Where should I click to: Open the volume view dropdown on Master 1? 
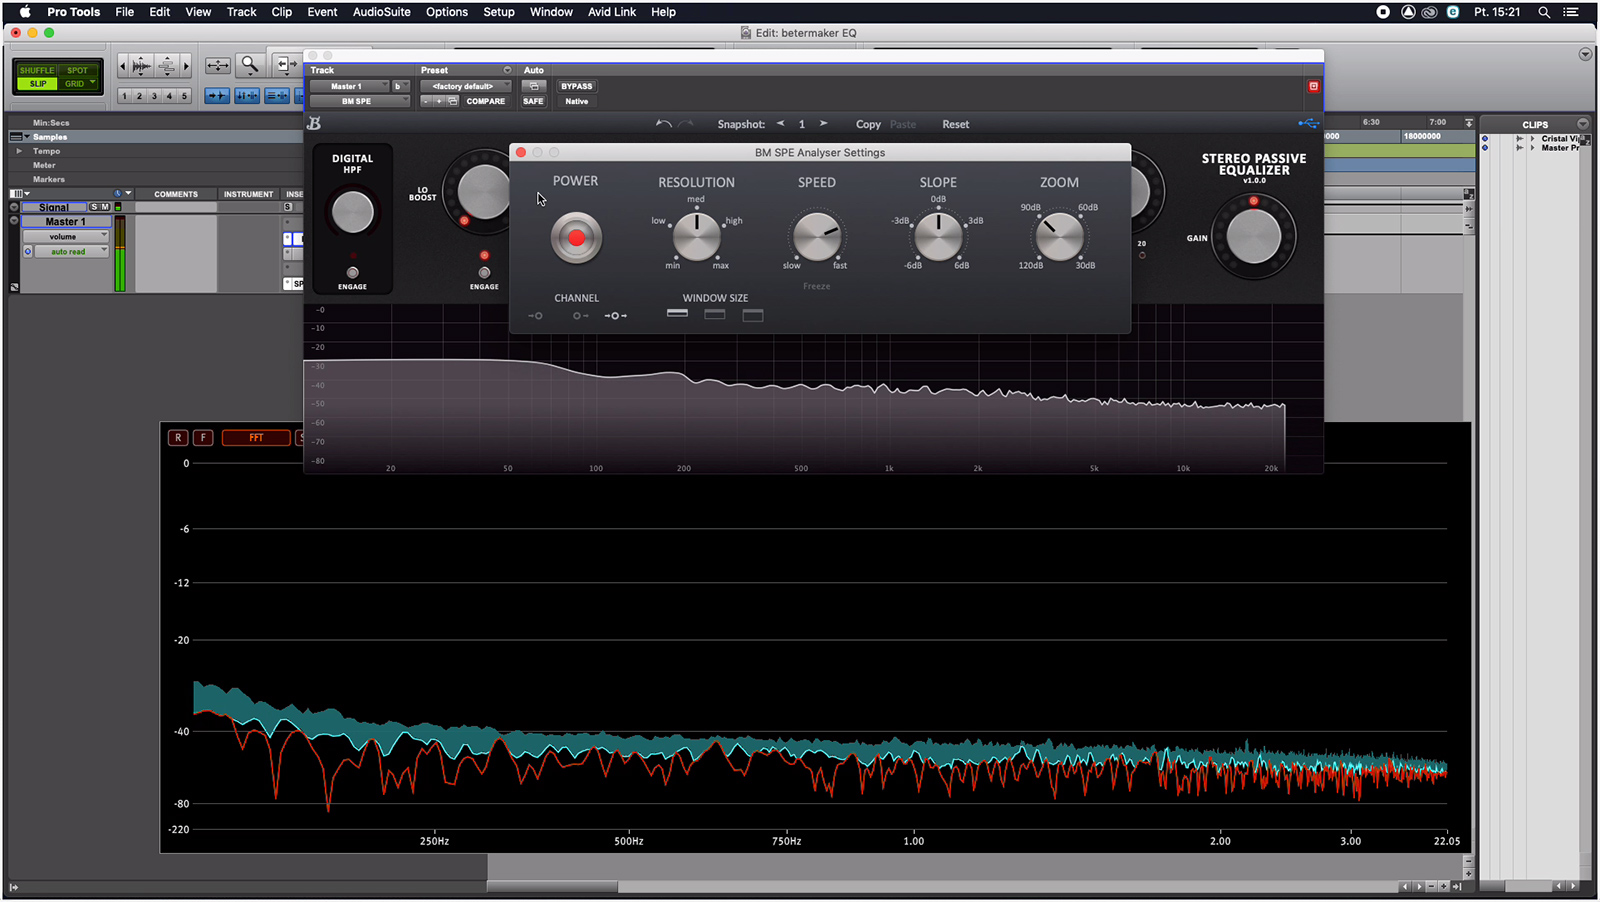click(65, 237)
